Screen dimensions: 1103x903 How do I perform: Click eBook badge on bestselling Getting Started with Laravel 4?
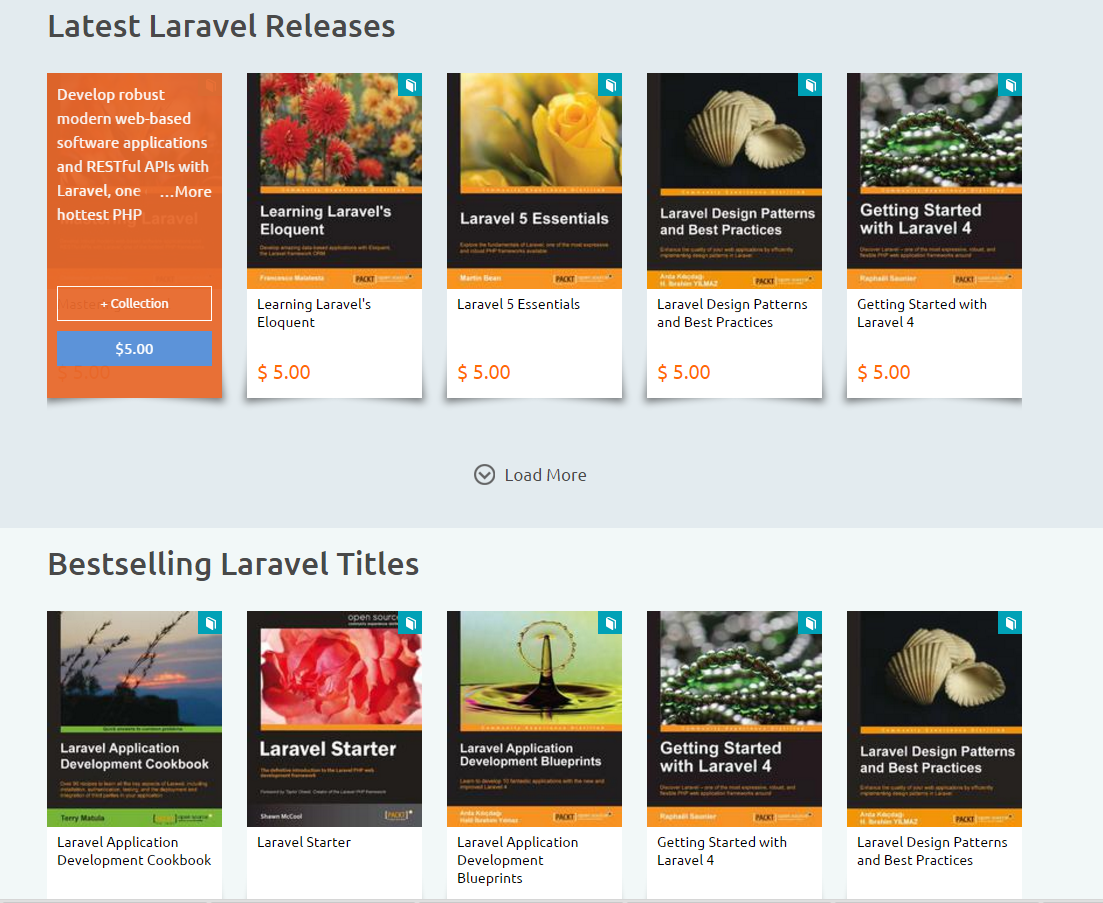pyautogui.click(x=810, y=622)
